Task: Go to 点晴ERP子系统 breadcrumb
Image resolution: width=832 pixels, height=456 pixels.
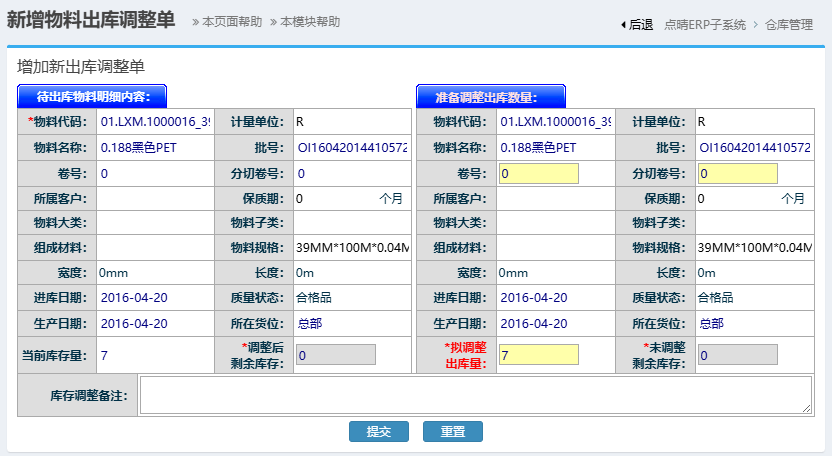Action: click(705, 24)
